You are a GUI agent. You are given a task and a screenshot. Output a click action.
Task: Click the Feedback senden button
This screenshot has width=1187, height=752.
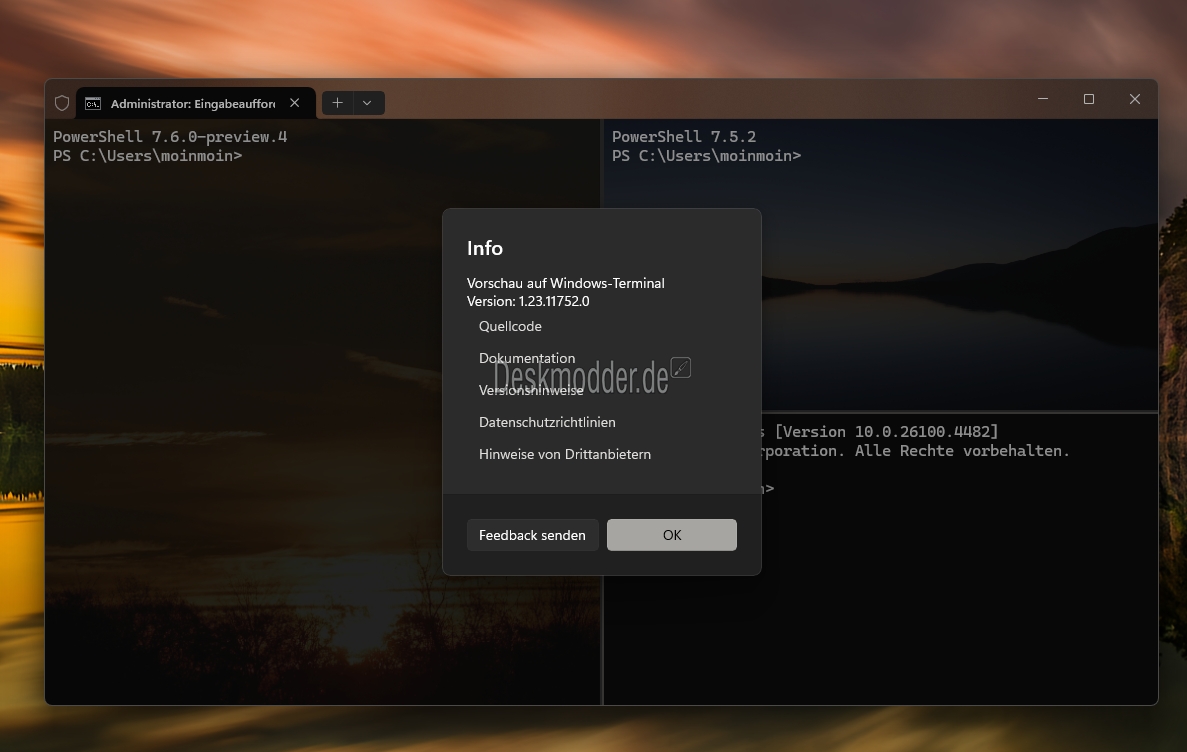[x=532, y=535]
